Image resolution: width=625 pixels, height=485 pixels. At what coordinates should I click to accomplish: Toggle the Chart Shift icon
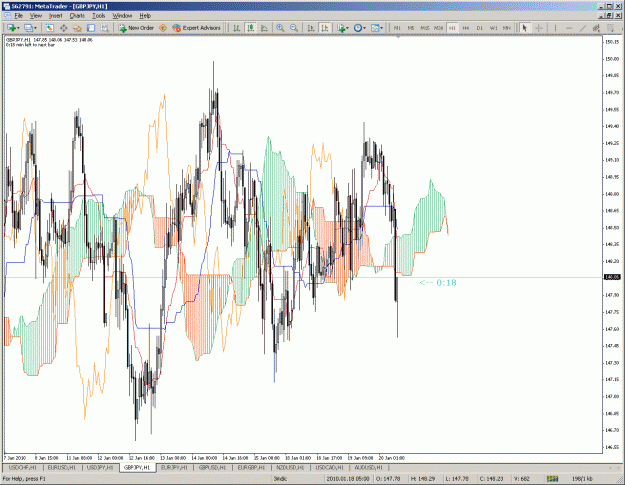point(325,28)
